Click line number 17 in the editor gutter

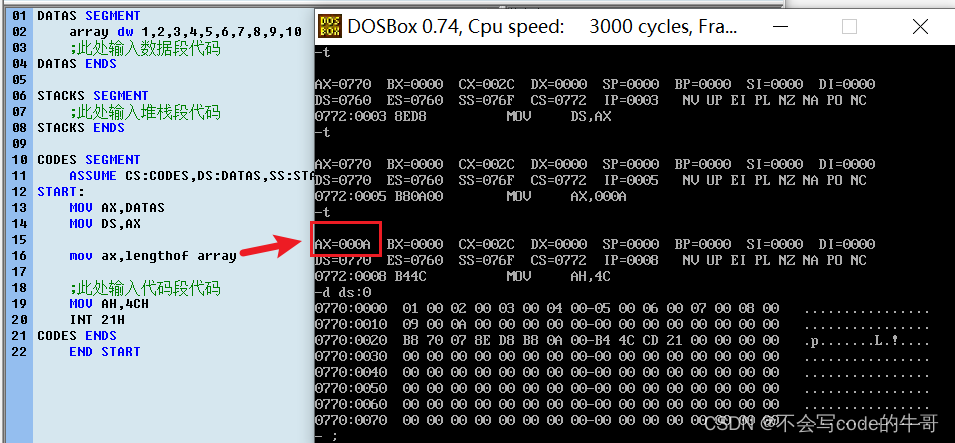(19, 272)
